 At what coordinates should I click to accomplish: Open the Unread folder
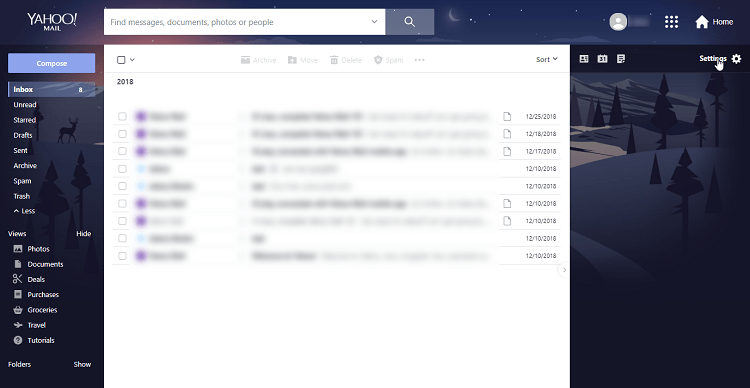tap(25, 105)
